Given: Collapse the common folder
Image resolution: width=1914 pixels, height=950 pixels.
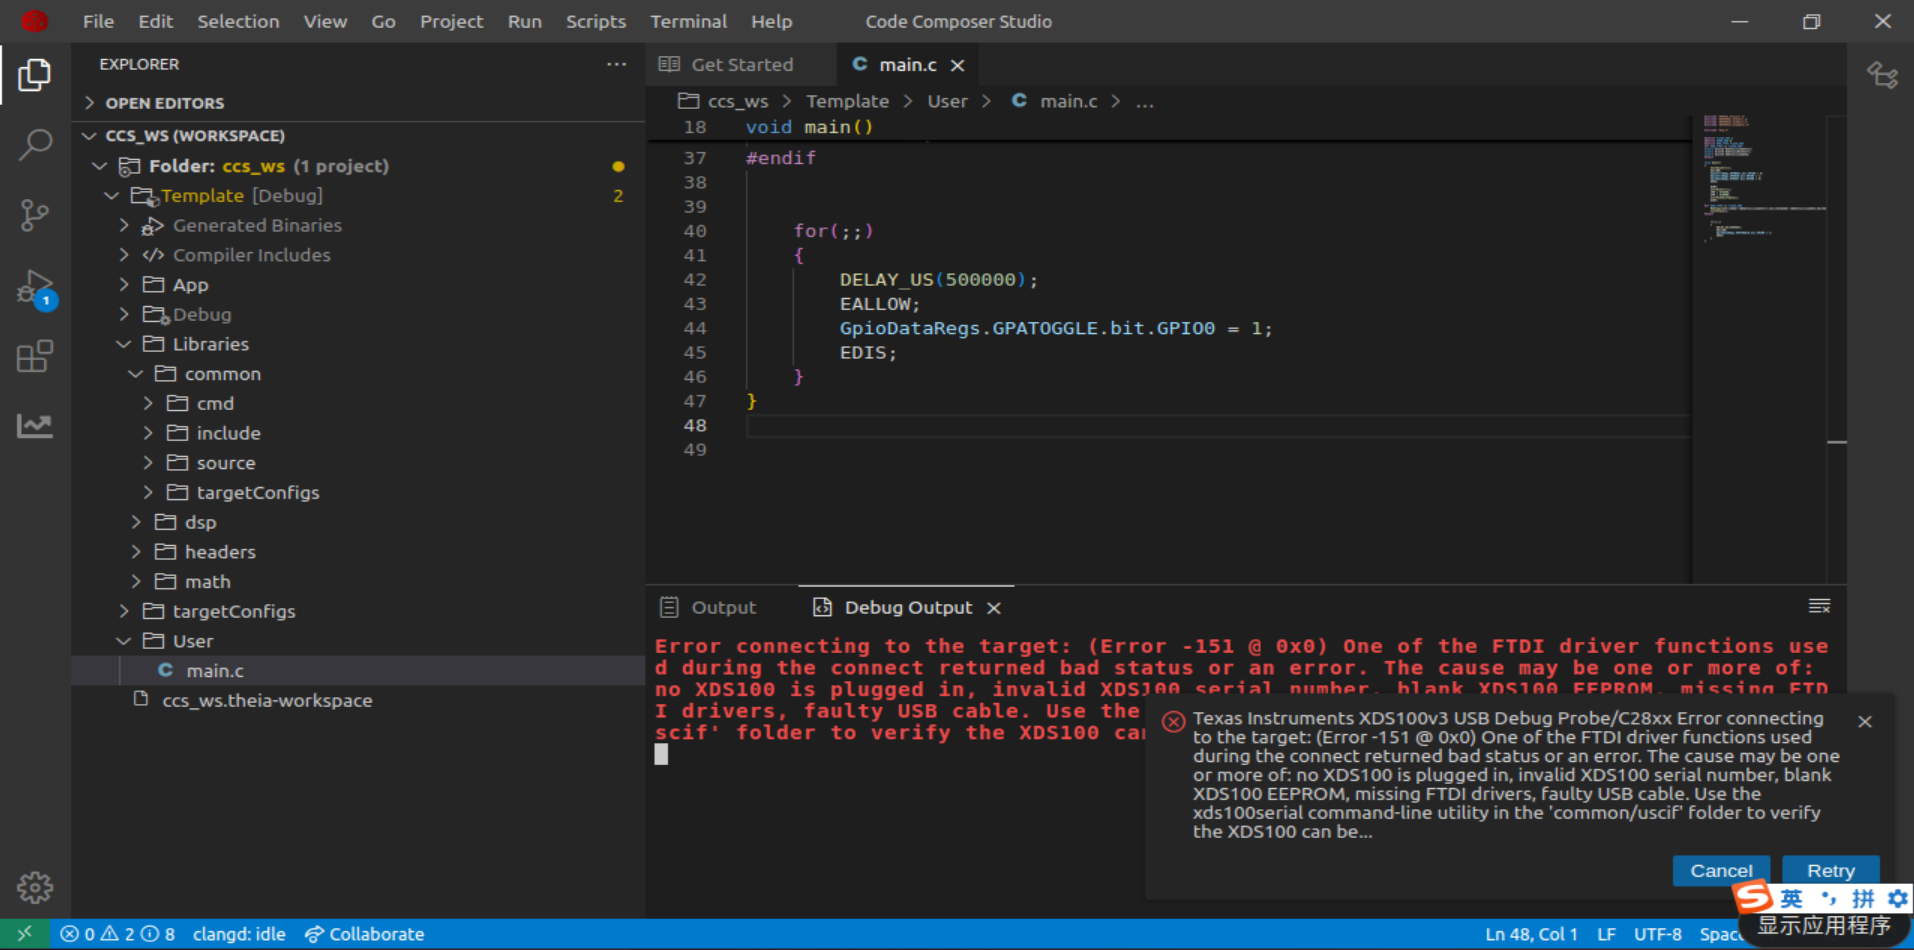Looking at the screenshot, I should pyautogui.click(x=136, y=374).
